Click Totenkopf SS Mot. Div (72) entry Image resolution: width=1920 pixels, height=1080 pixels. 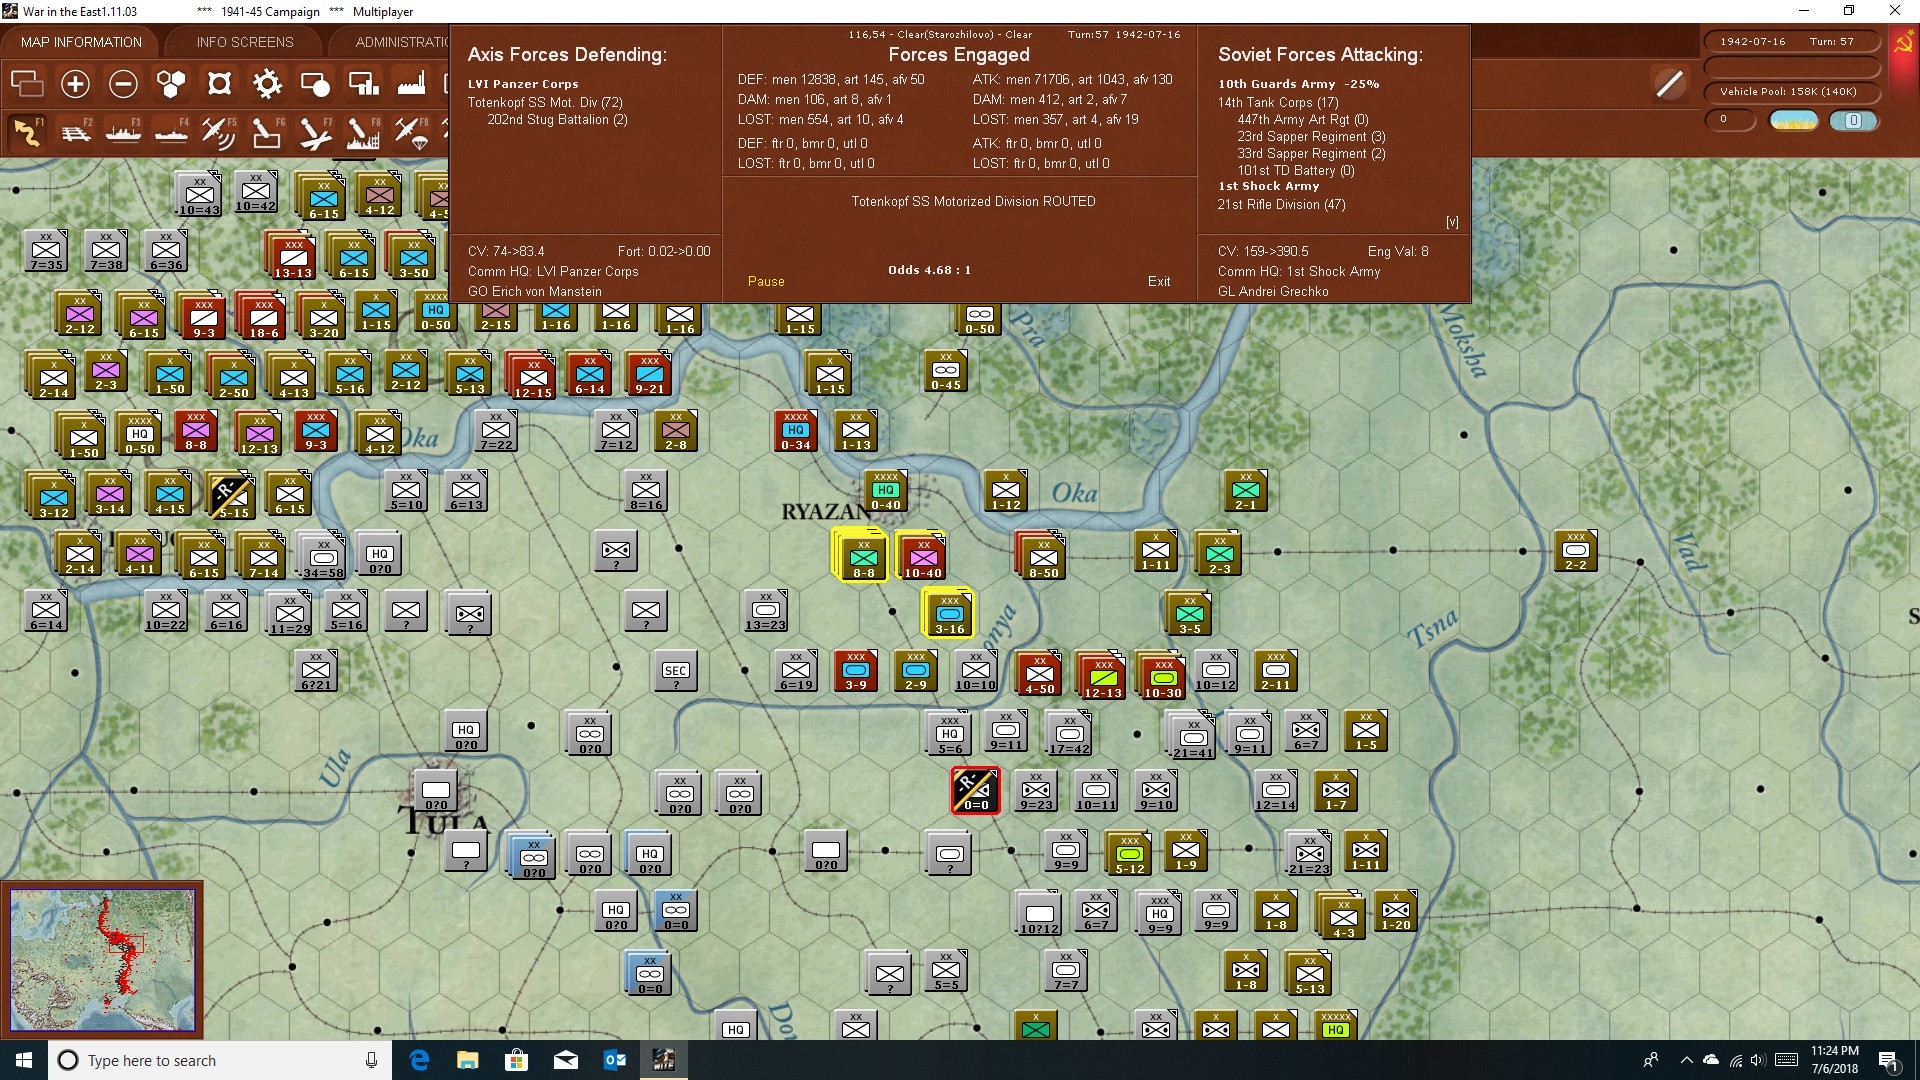[x=545, y=103]
